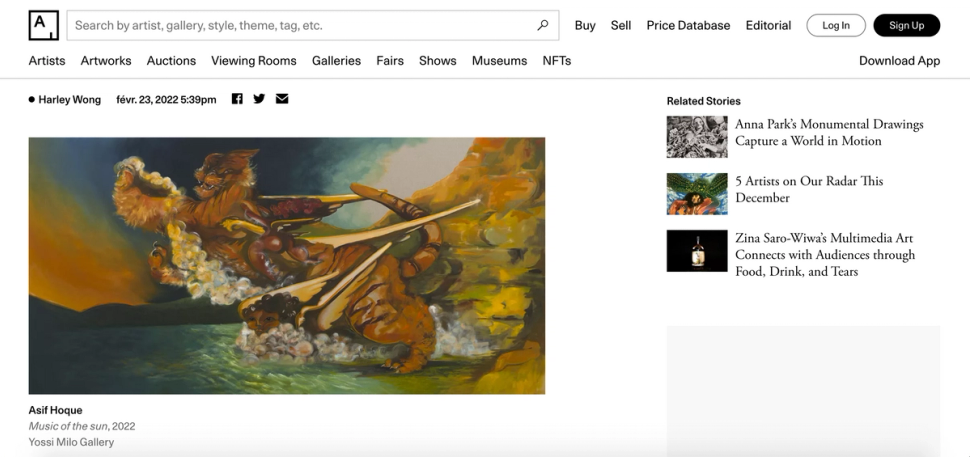The width and height of the screenshot is (970, 457).
Task: Open the Buy menu
Action: coord(585,25)
